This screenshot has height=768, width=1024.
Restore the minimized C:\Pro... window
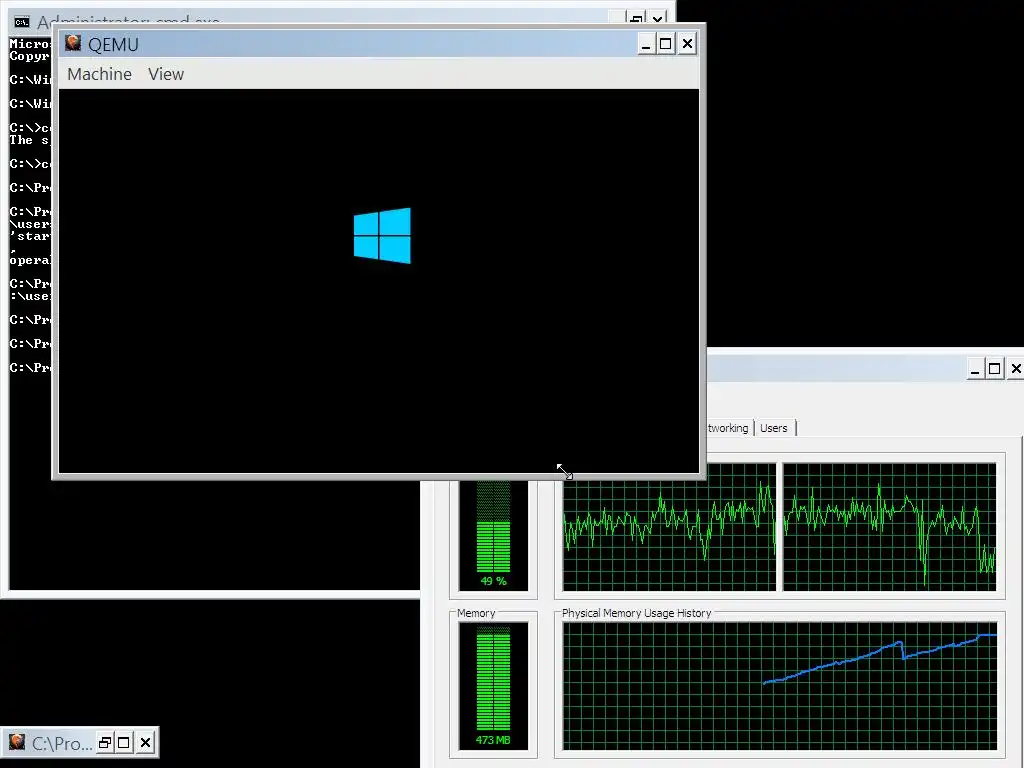point(104,743)
